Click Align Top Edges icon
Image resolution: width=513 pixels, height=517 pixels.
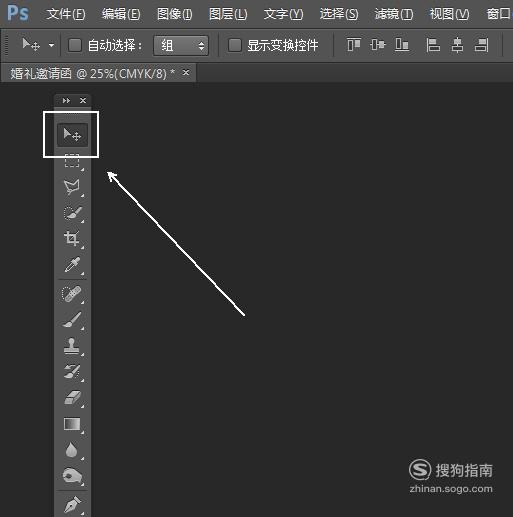pos(354,45)
